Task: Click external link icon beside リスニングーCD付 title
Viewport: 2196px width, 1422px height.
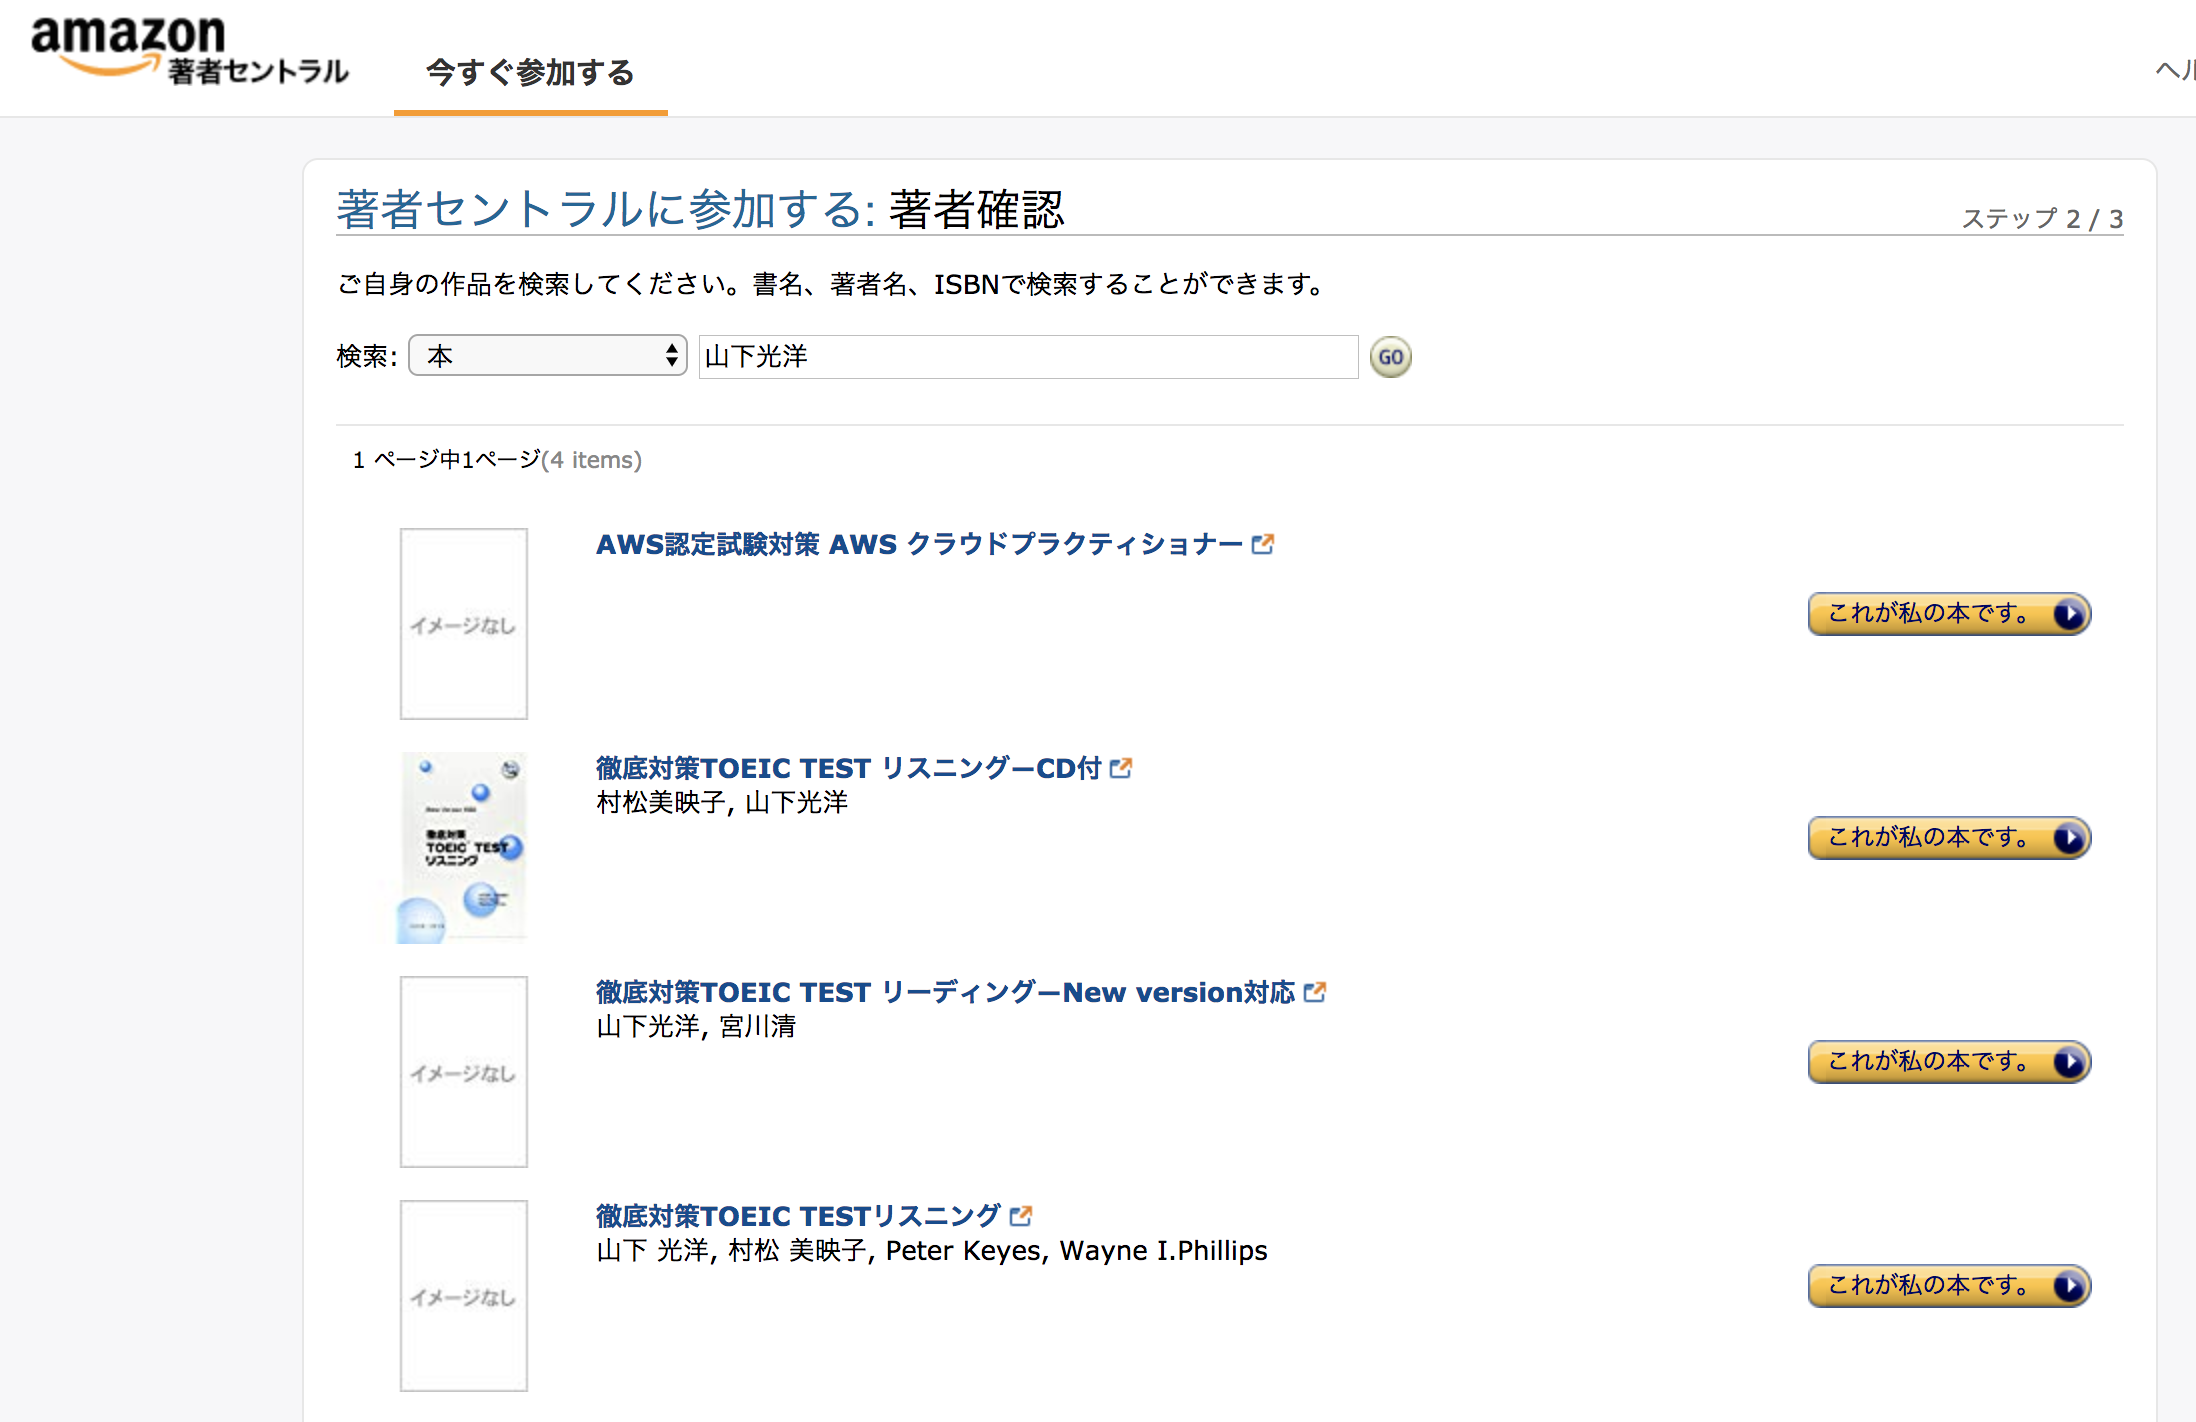Action: pyautogui.click(x=1121, y=767)
